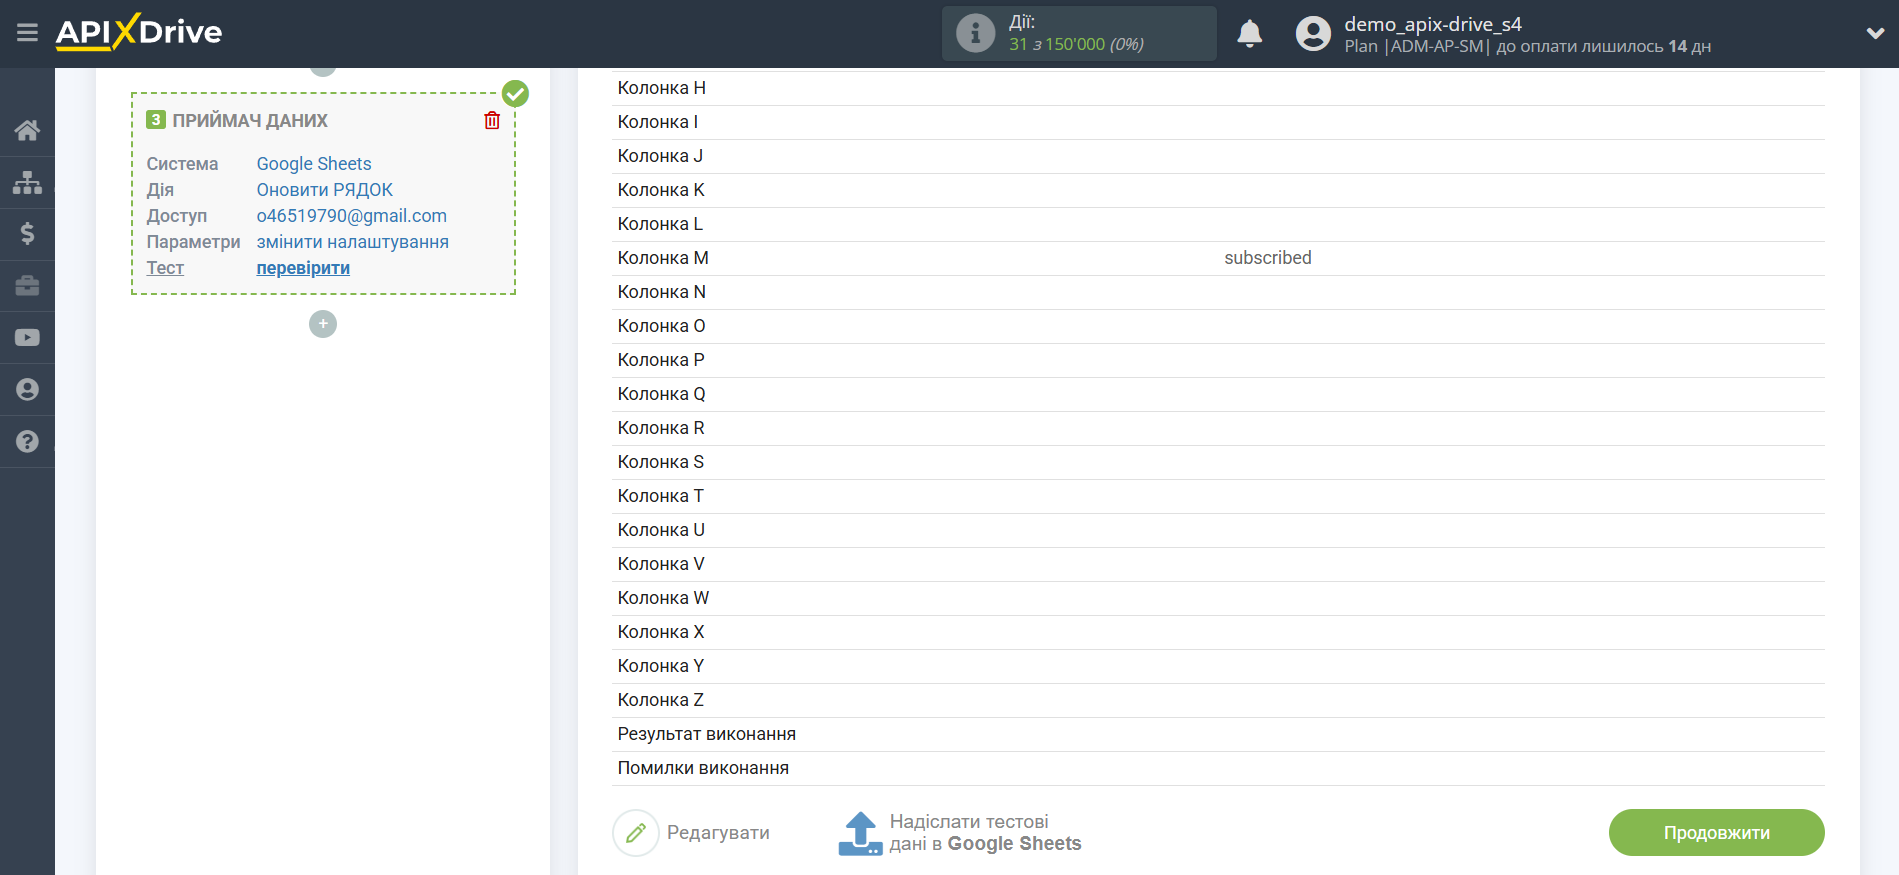The height and width of the screenshot is (875, 1899).
Task: Select the Колонка N row
Action: click(1218, 292)
